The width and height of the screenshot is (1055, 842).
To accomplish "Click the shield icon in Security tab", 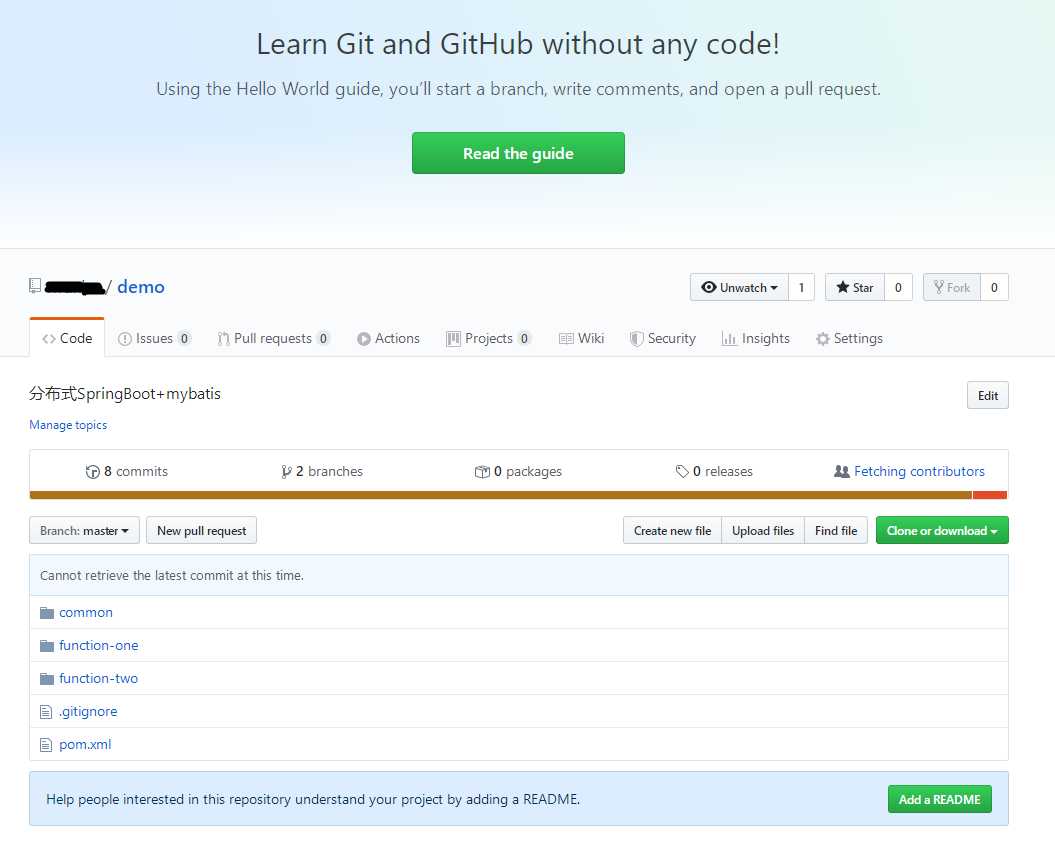I will pos(636,339).
